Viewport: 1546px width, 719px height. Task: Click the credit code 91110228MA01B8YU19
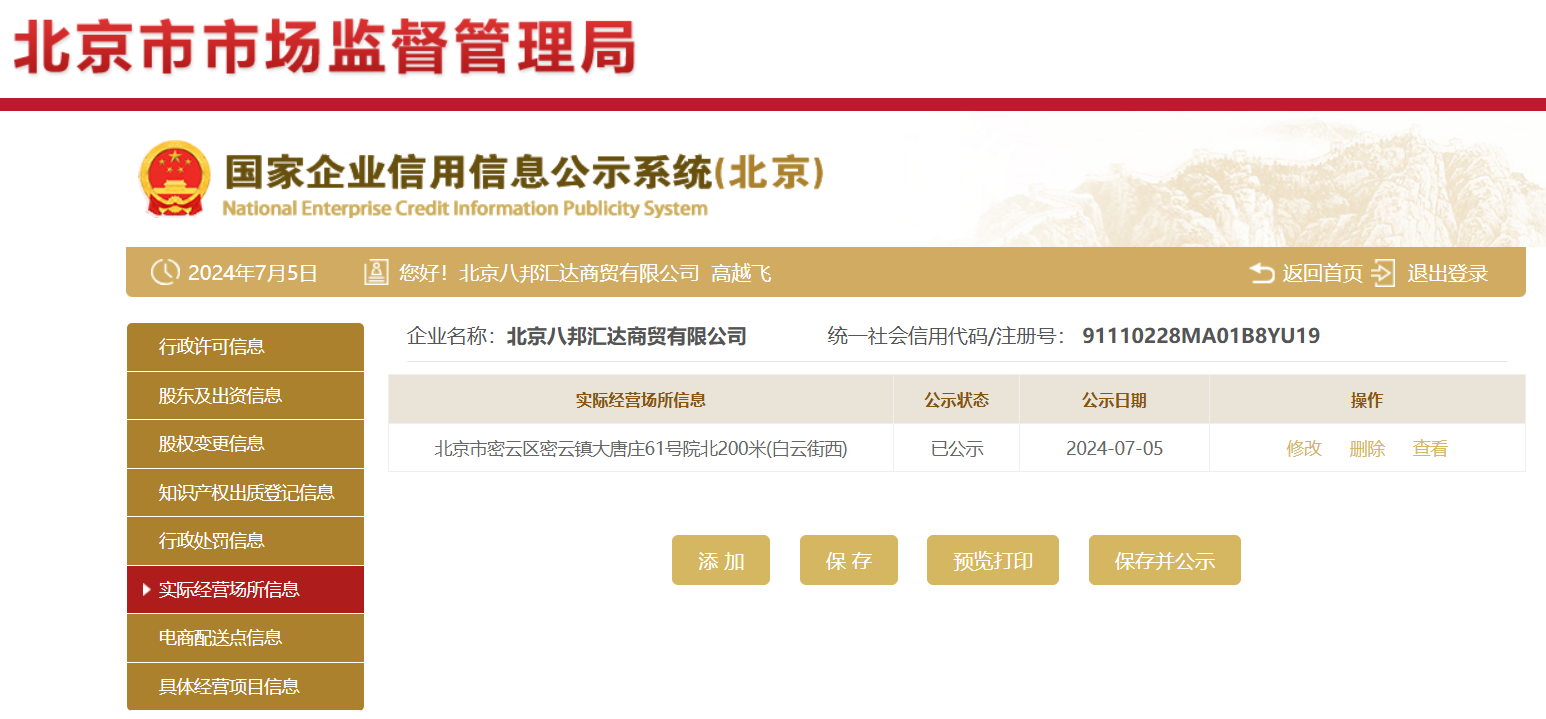(1201, 336)
